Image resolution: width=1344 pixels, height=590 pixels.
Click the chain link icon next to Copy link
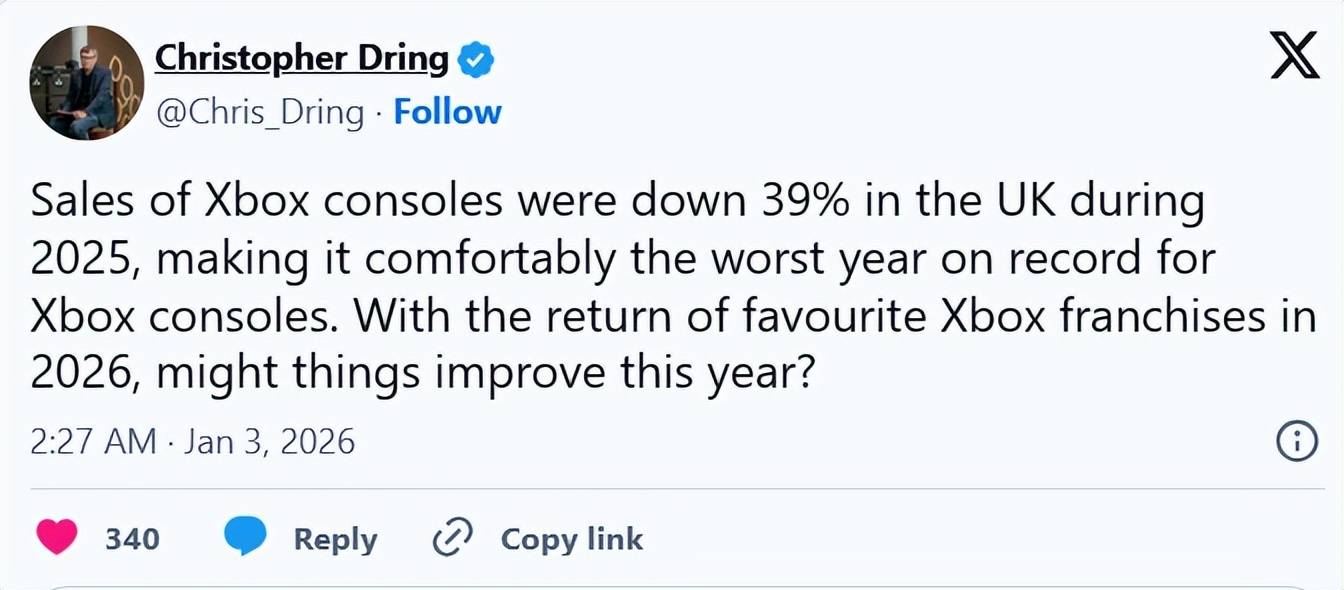click(453, 538)
